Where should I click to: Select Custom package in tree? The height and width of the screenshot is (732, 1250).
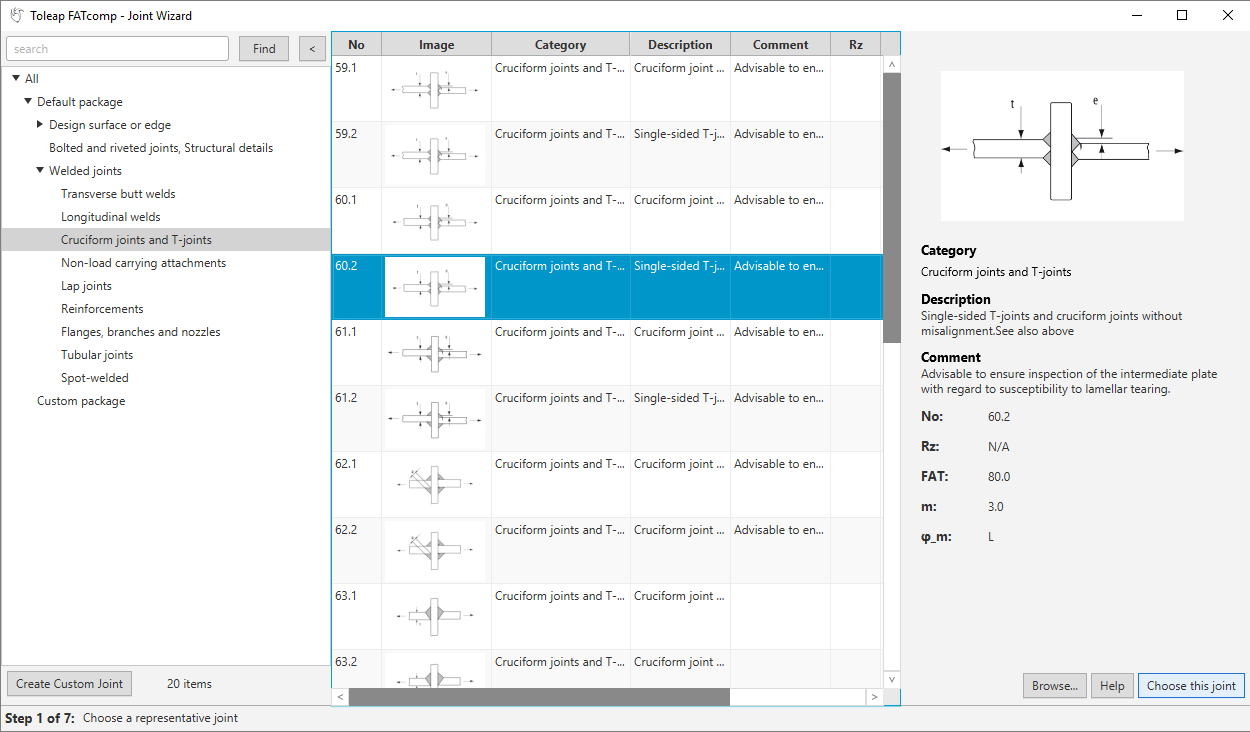coord(81,401)
